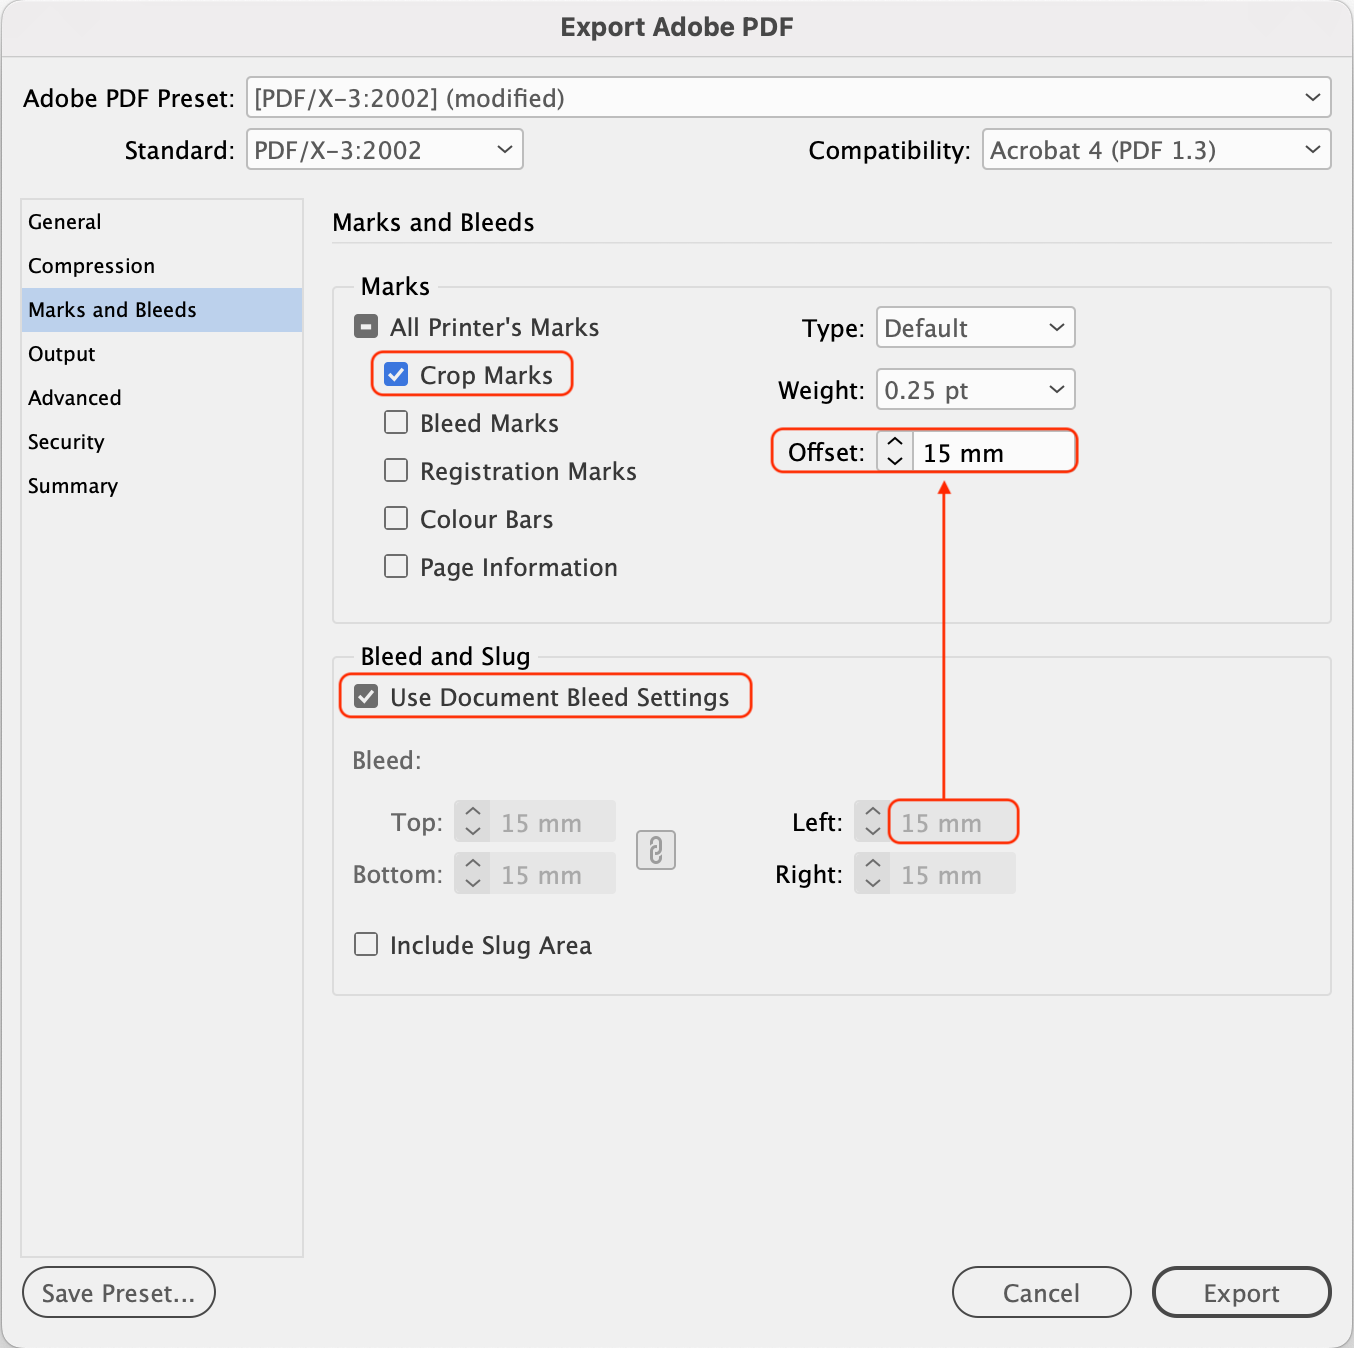The height and width of the screenshot is (1348, 1354).
Task: Enable Bleed Marks
Action: [x=397, y=423]
